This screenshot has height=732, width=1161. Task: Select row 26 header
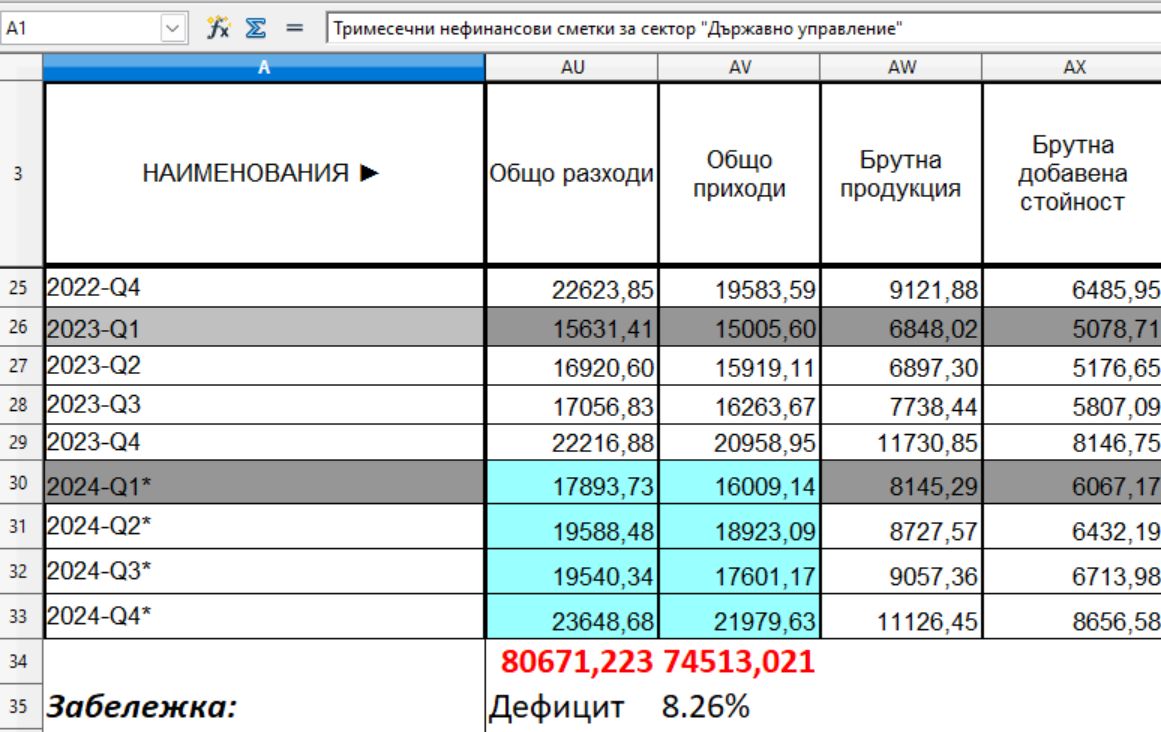[20, 327]
